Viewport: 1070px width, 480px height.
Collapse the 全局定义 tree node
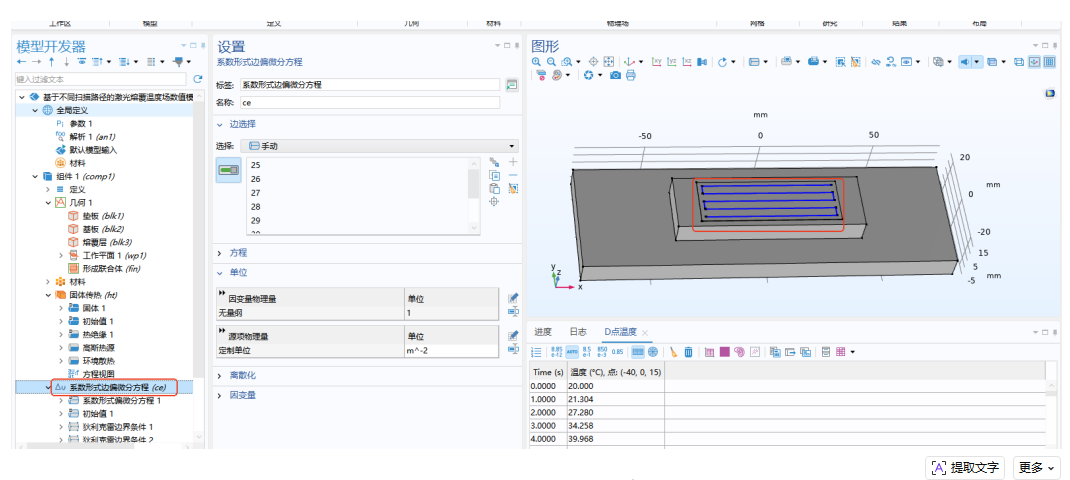click(x=34, y=110)
